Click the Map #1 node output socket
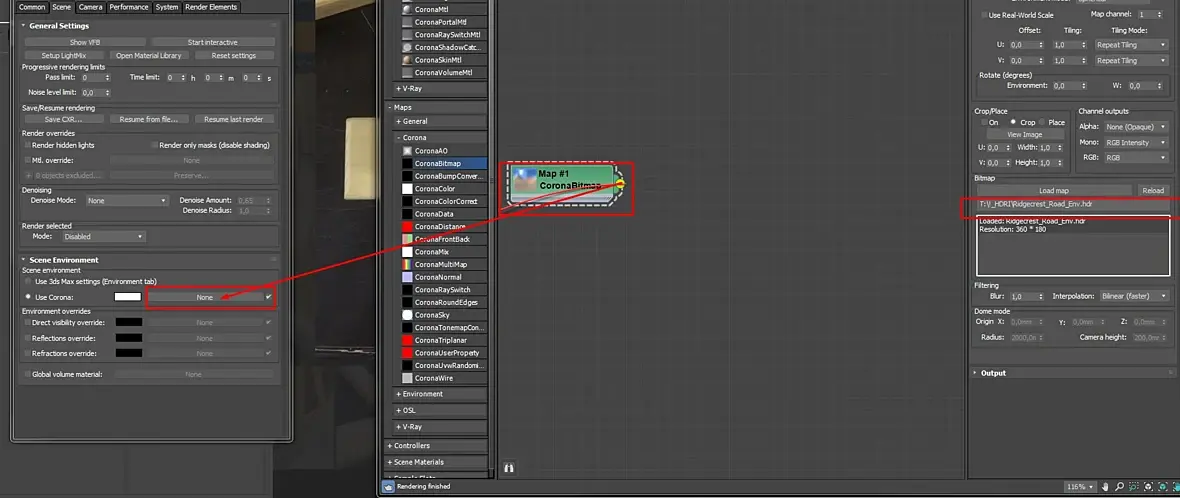1180x498 pixels. pyautogui.click(x=621, y=184)
